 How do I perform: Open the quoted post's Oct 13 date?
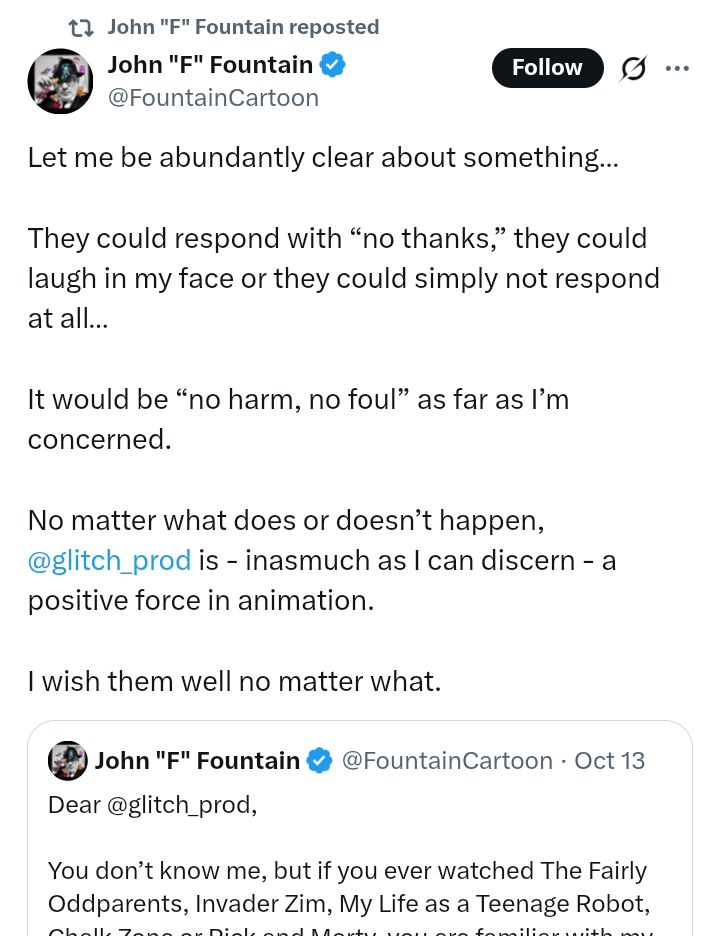pos(610,761)
